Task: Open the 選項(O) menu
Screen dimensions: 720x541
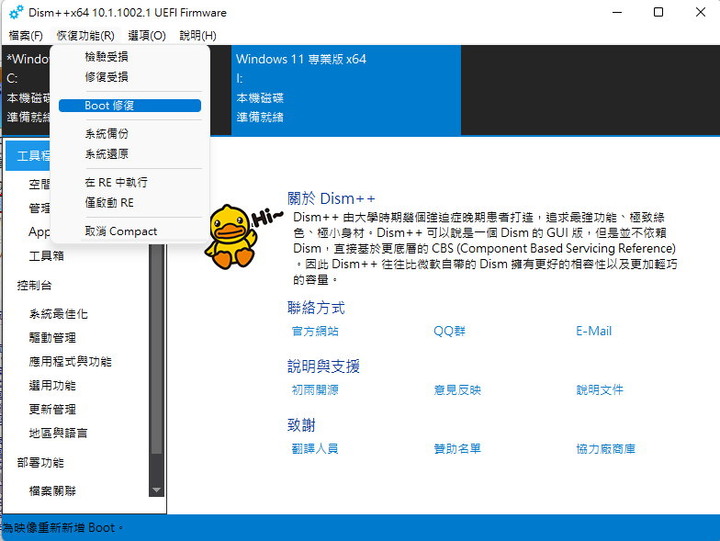Action: coord(147,35)
